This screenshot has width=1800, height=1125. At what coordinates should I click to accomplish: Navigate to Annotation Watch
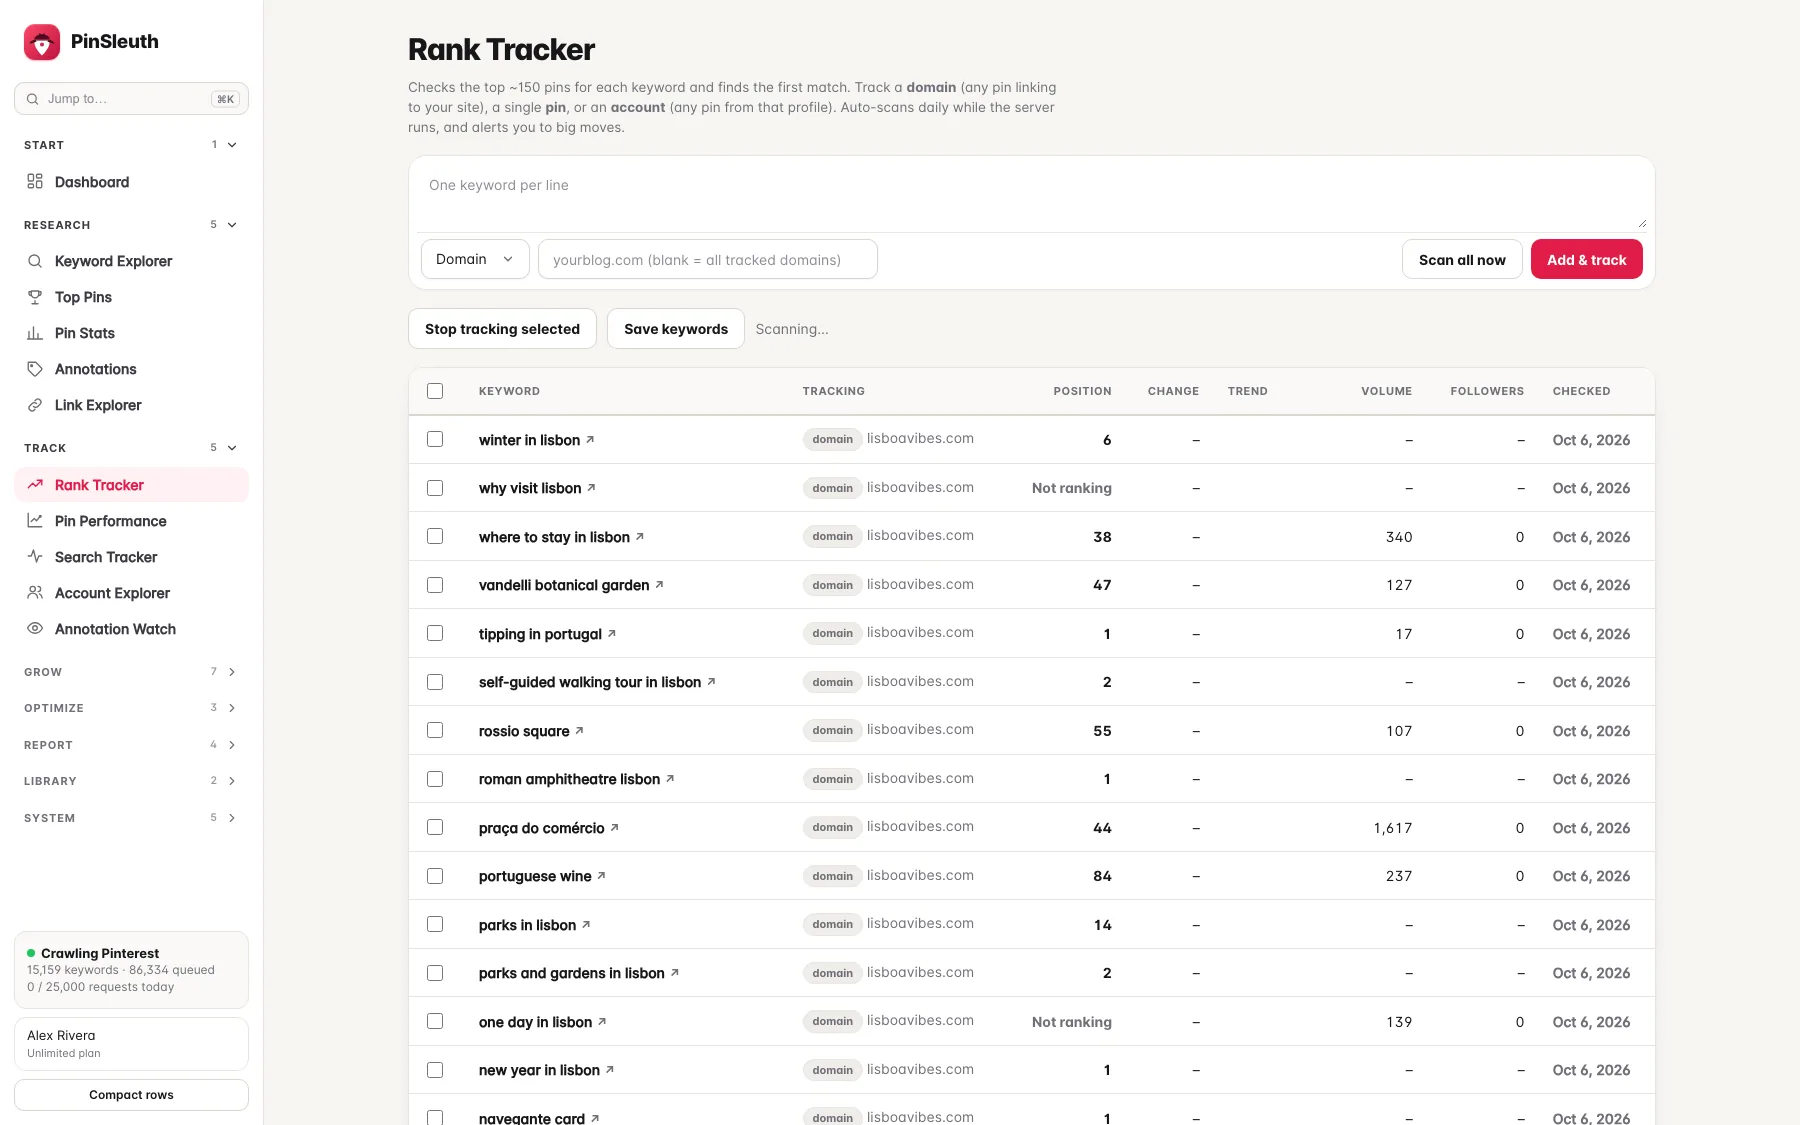coord(131,629)
